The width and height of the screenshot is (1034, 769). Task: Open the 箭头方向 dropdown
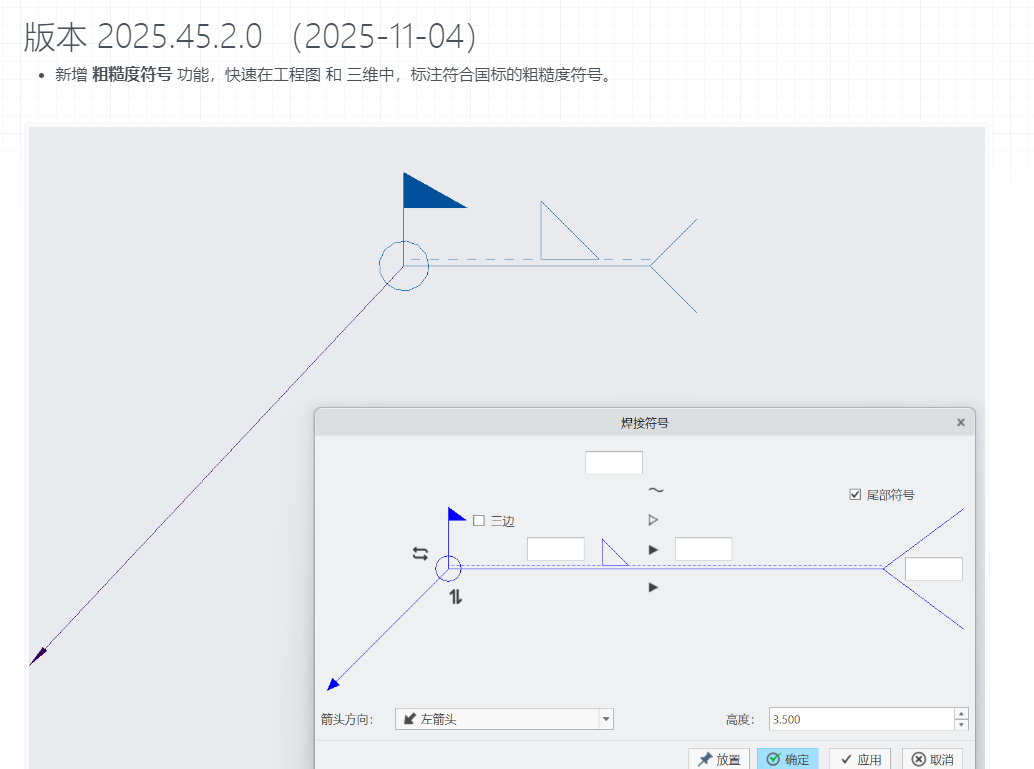[605, 719]
